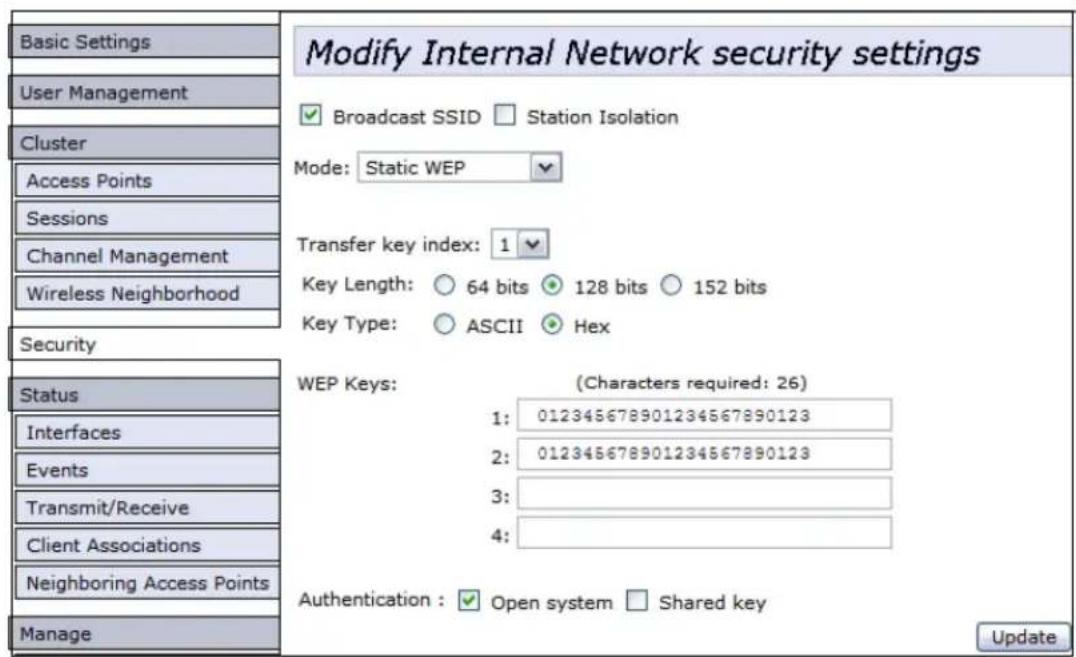Select the Security sidebar item
Screen dimensions: 1076x657
[145, 344]
